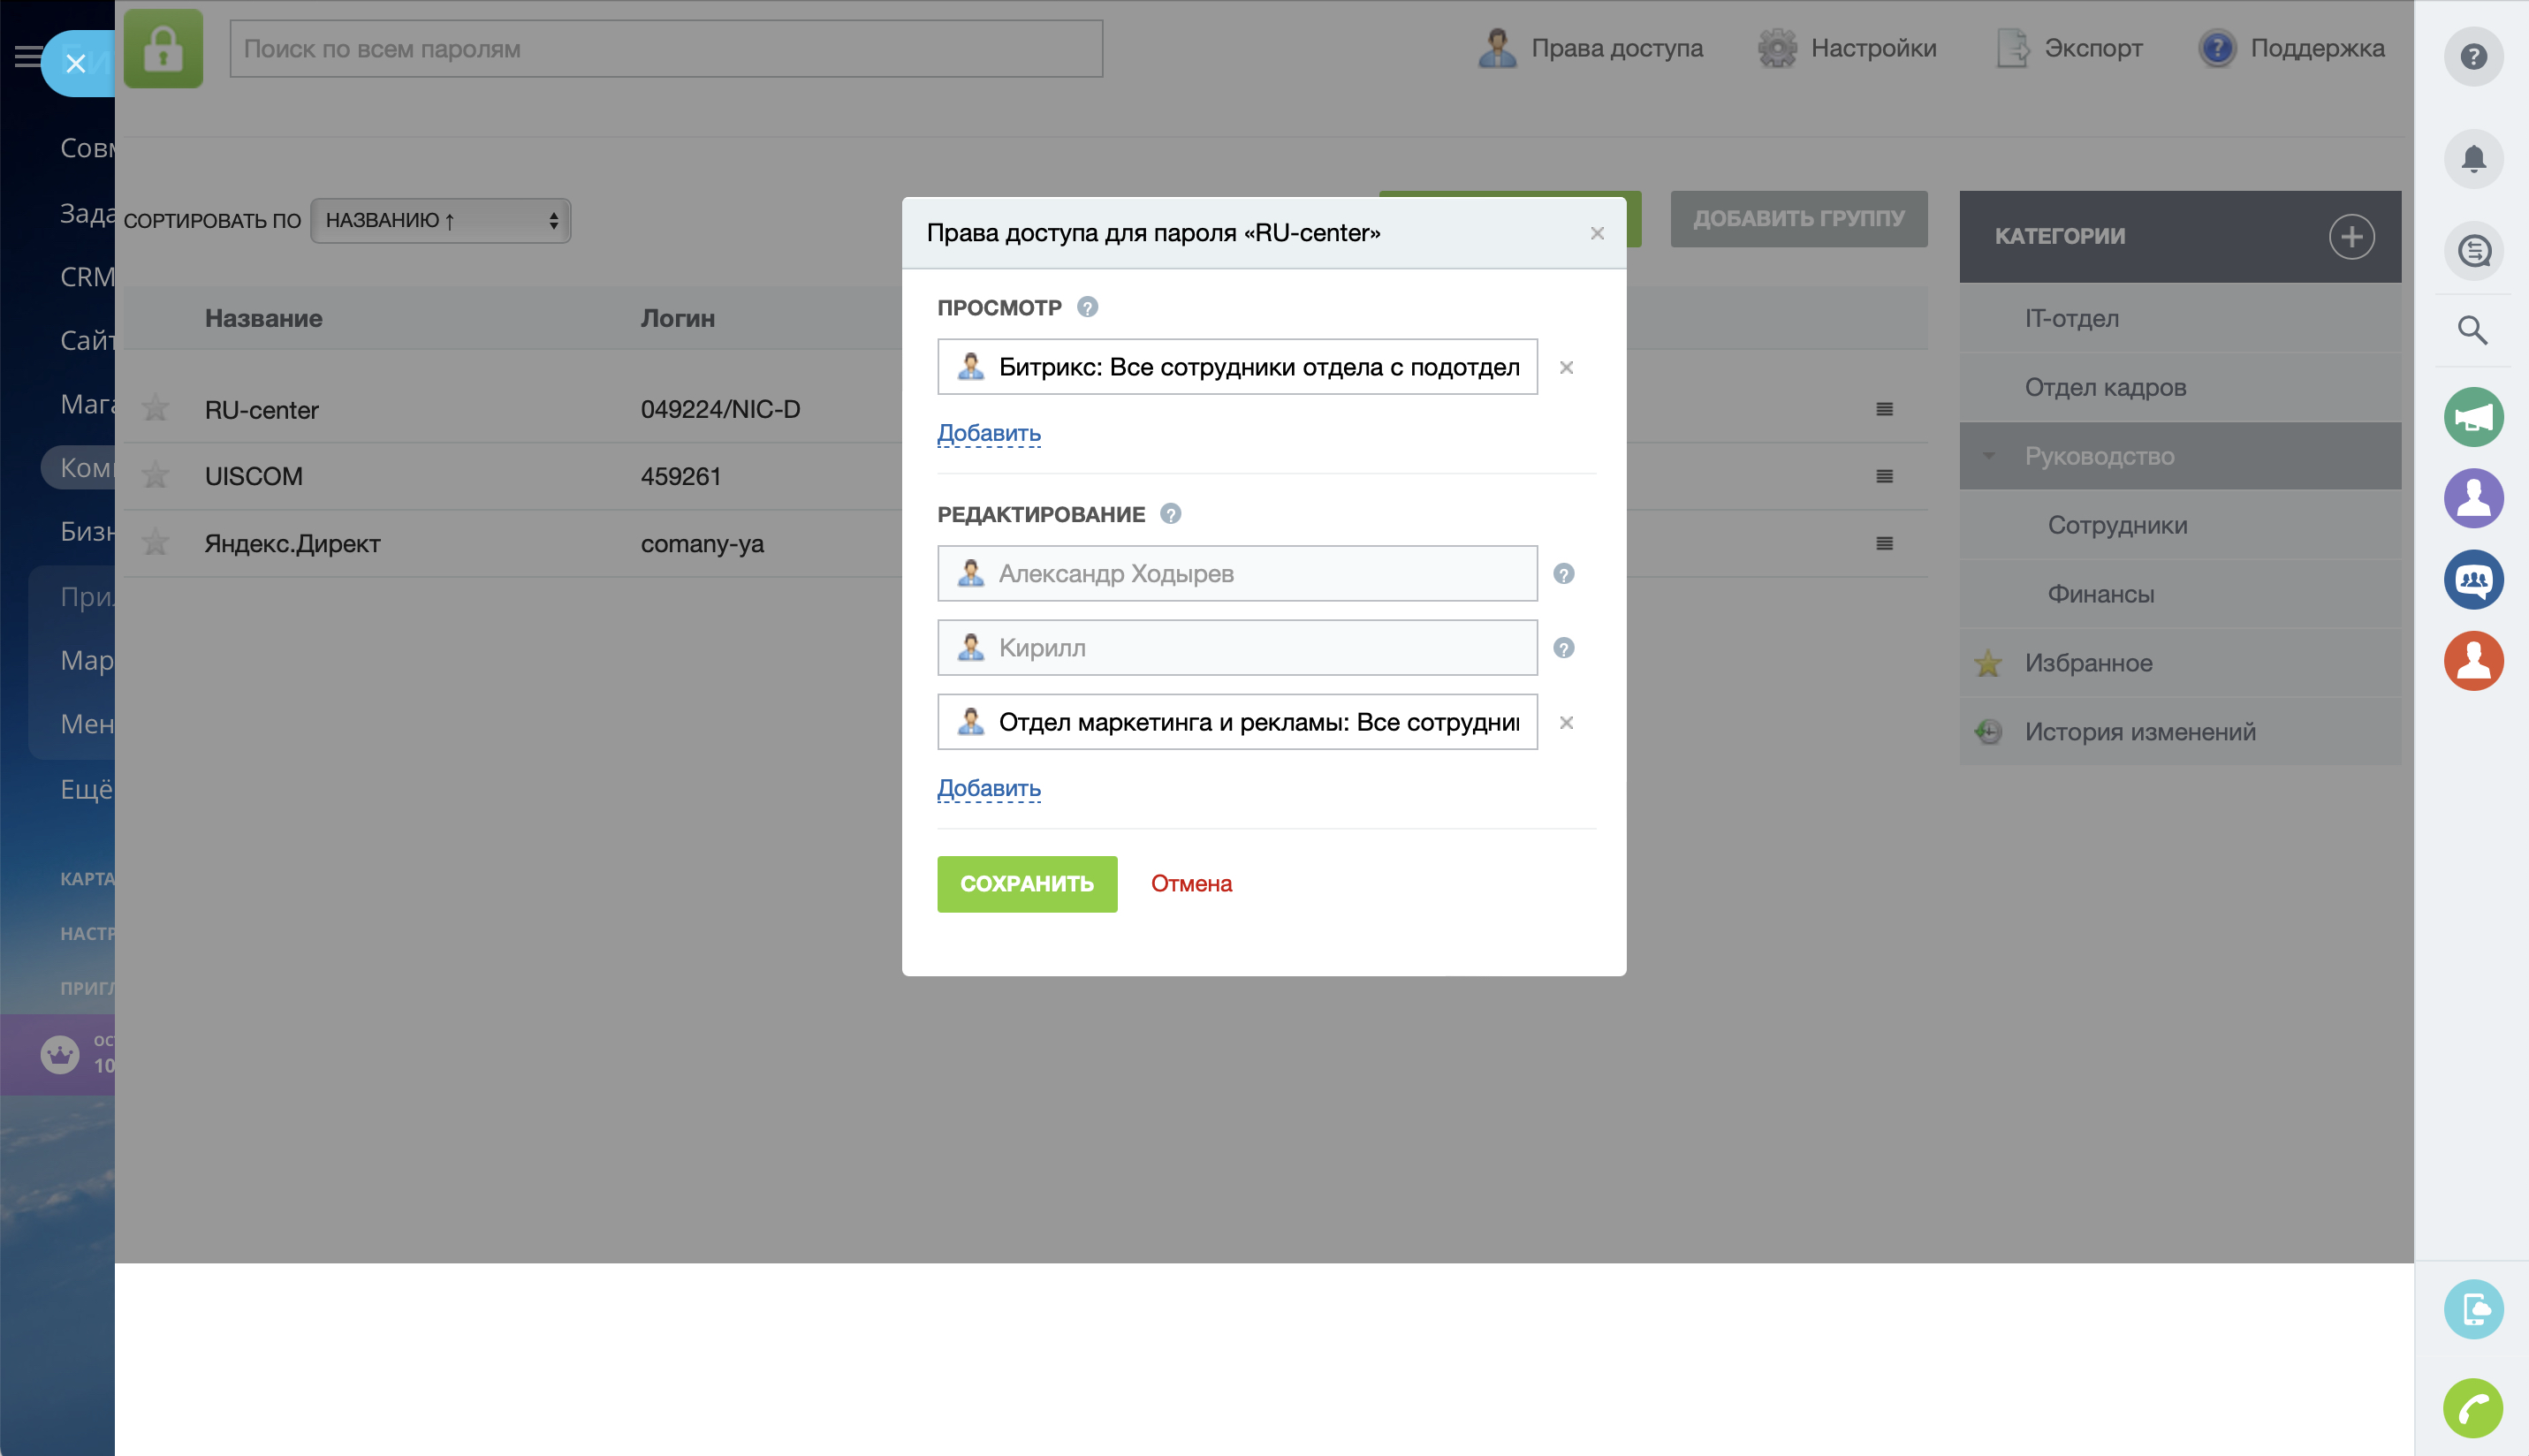Open the row menu for the UISCOM password
This screenshot has height=1456, width=2529.
coord(1884,477)
